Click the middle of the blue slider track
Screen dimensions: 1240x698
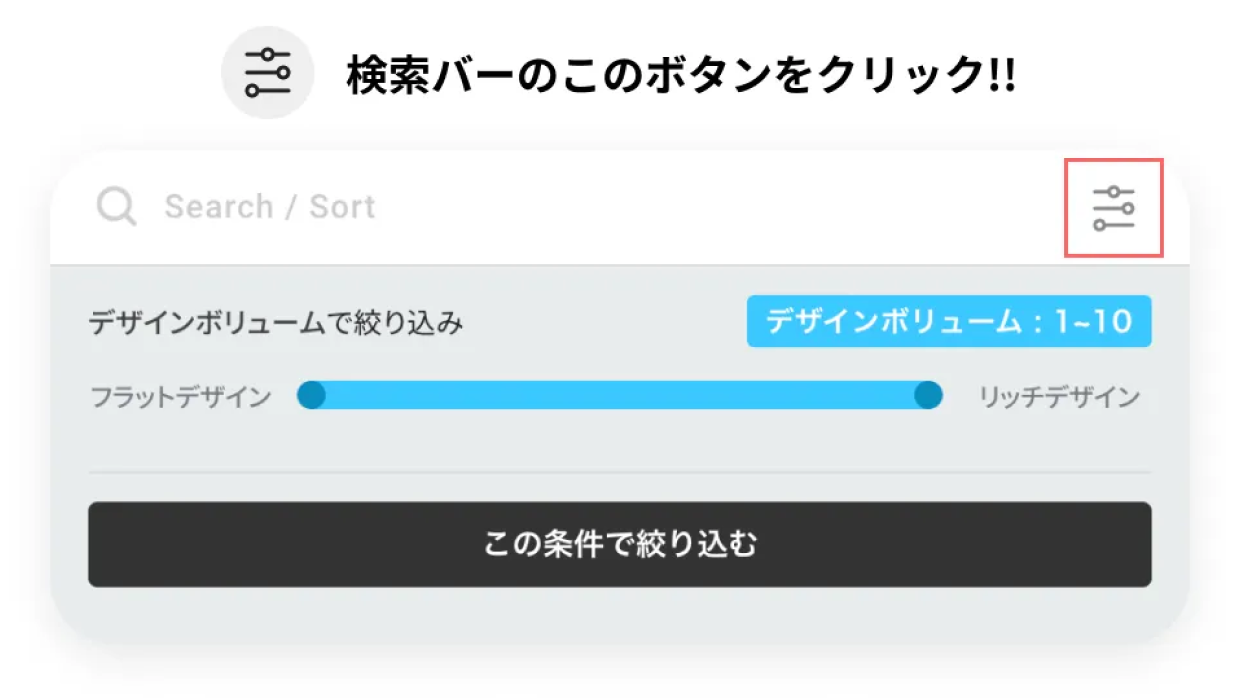pyautogui.click(x=620, y=396)
